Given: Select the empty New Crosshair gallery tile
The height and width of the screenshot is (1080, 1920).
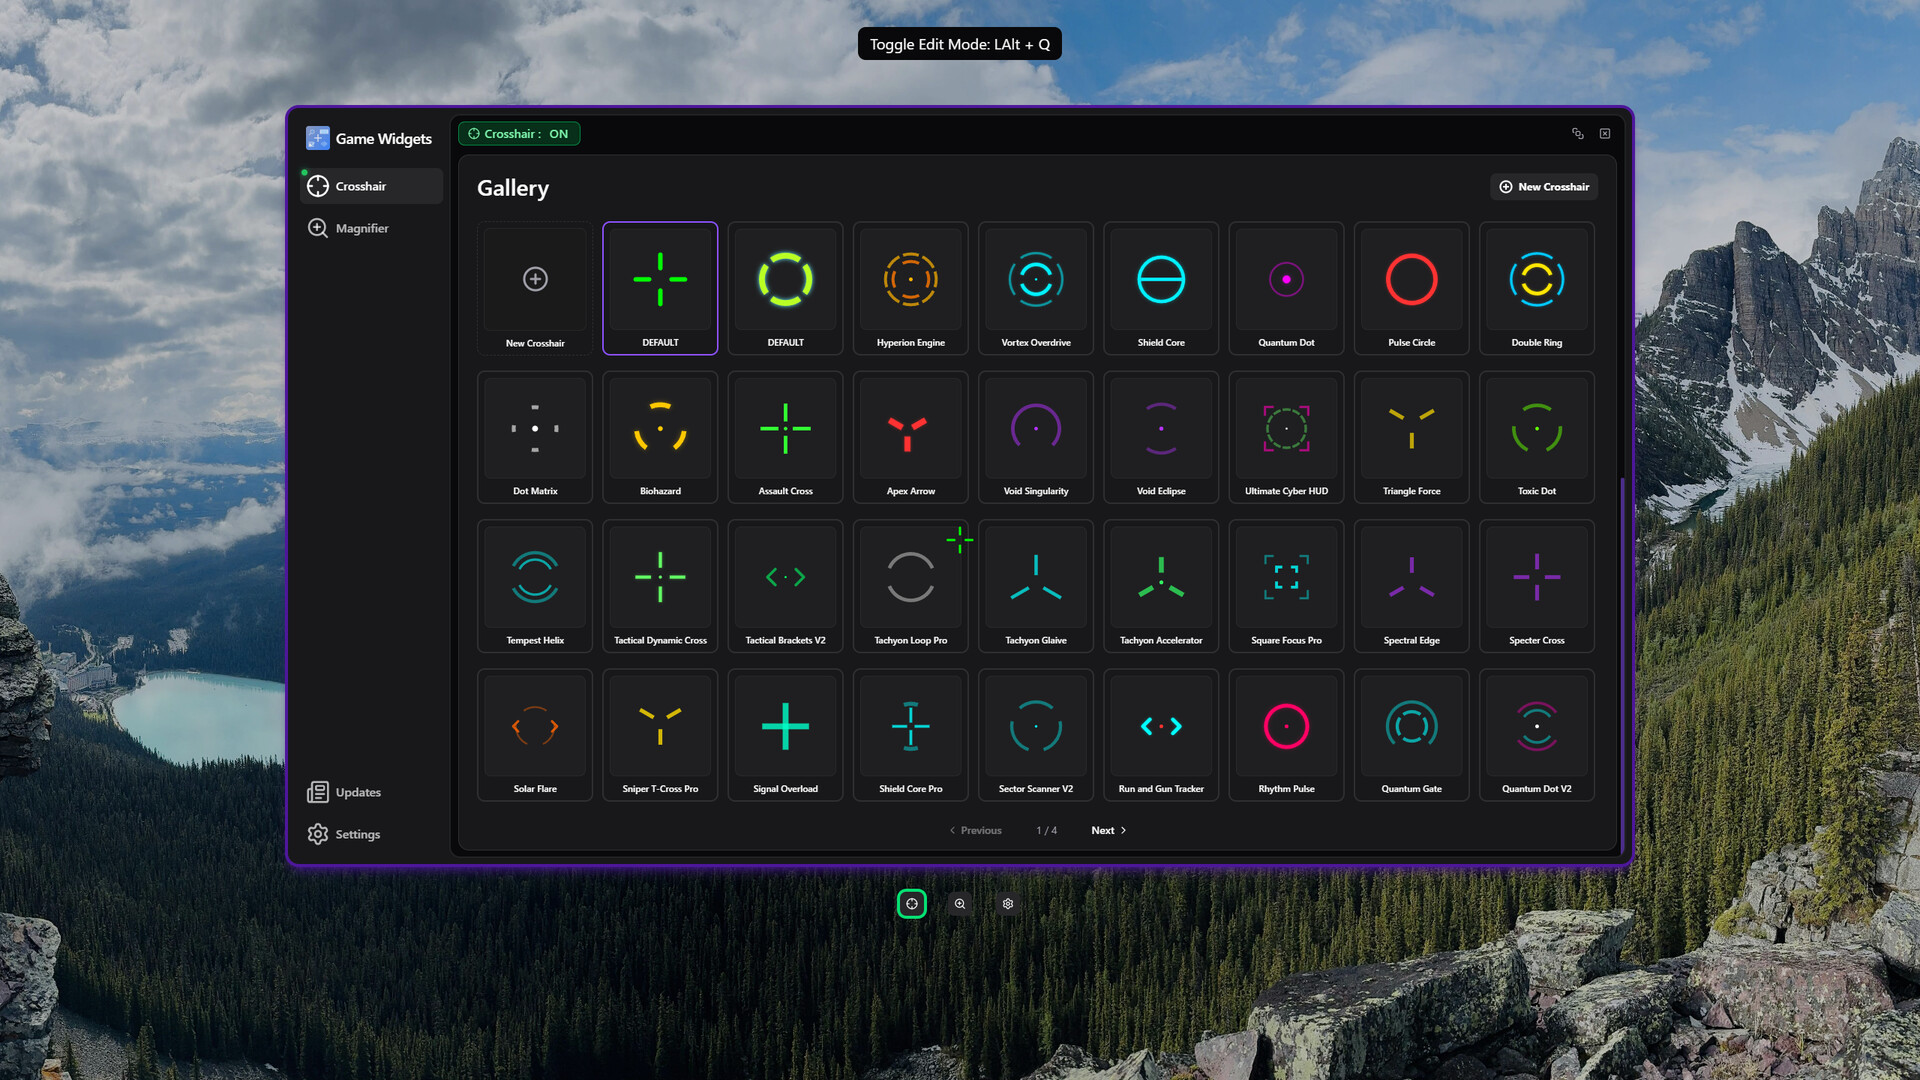Looking at the screenshot, I should (535, 288).
